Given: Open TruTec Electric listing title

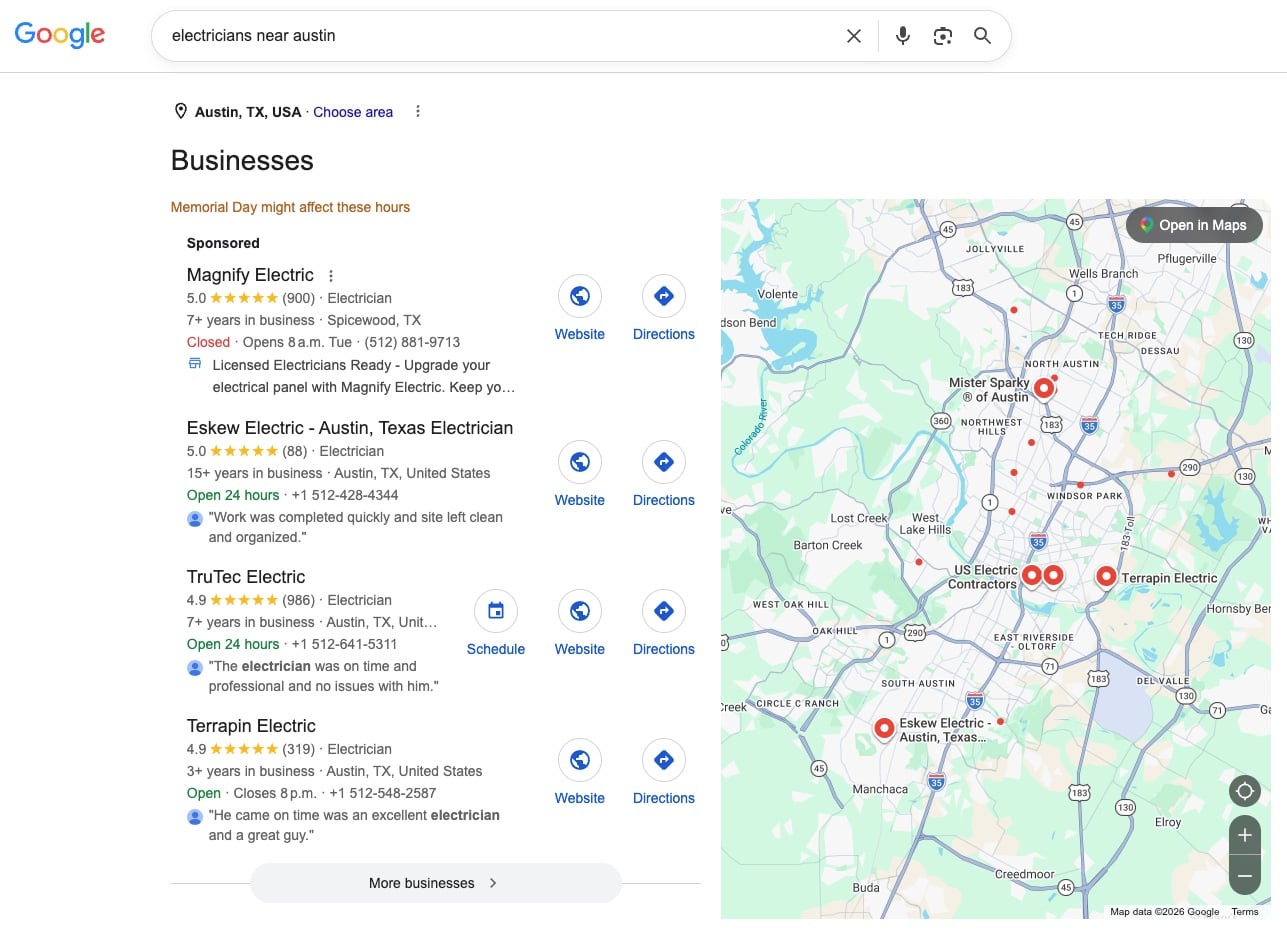Looking at the screenshot, I should (x=246, y=577).
